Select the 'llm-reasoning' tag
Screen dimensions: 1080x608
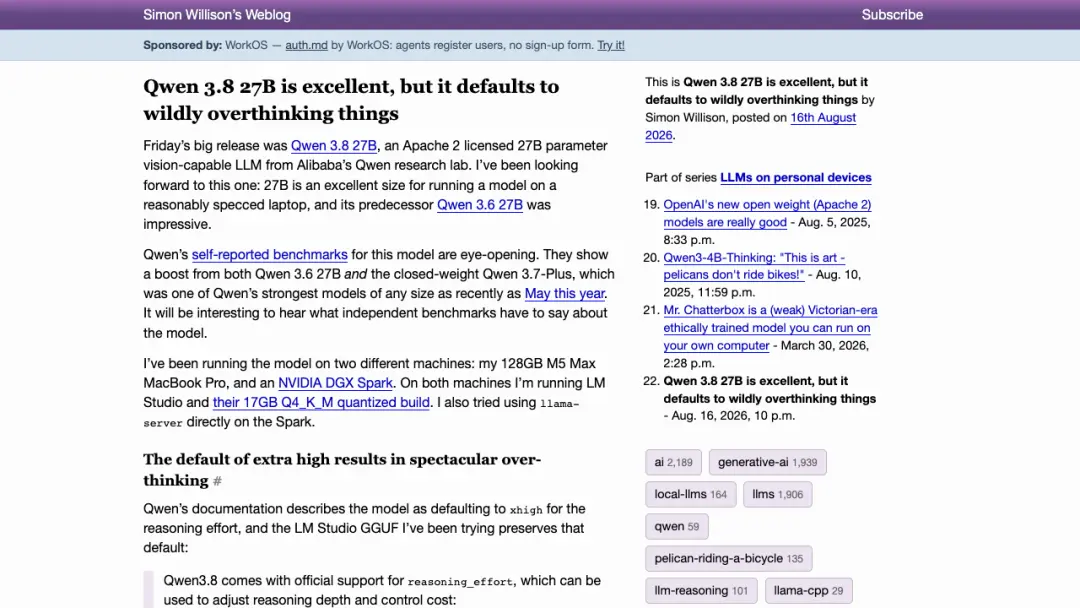click(700, 591)
